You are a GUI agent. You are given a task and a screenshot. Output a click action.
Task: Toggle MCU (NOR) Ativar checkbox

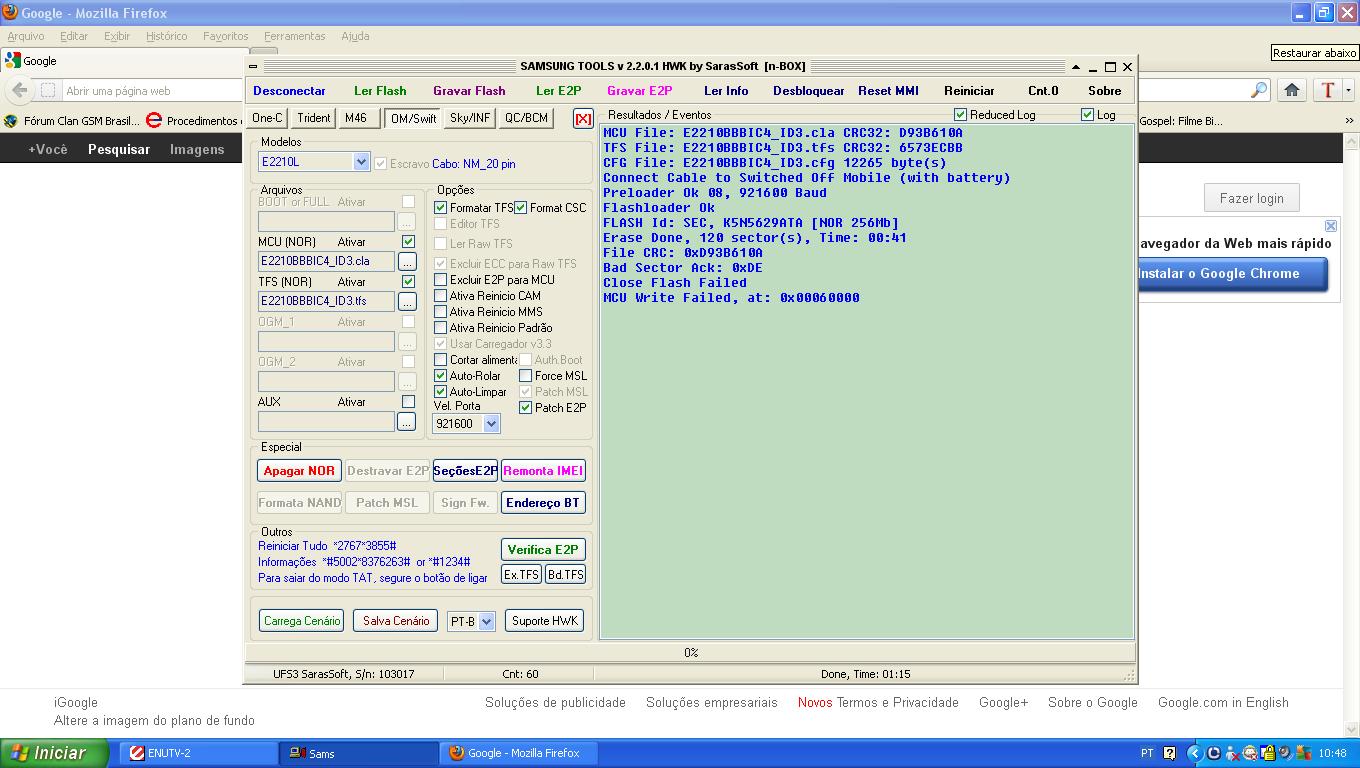(x=408, y=242)
